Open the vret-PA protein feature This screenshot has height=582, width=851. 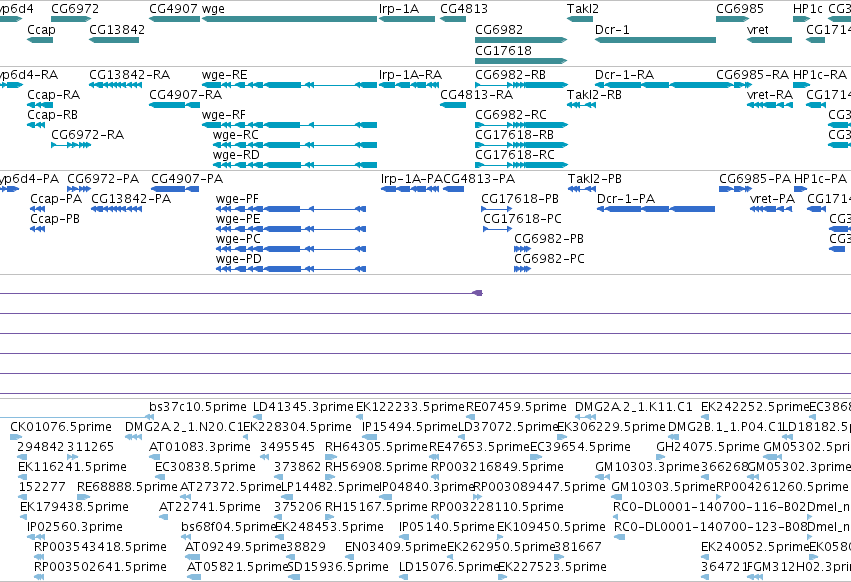click(x=771, y=209)
